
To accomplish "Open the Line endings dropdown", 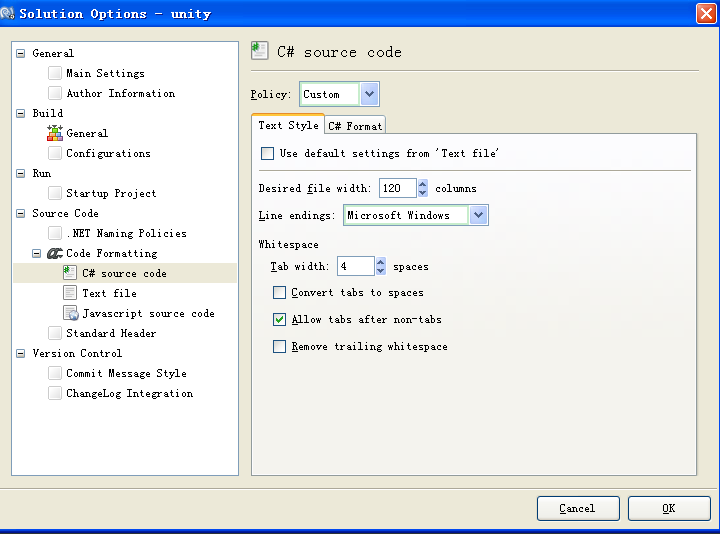I will [478, 215].
